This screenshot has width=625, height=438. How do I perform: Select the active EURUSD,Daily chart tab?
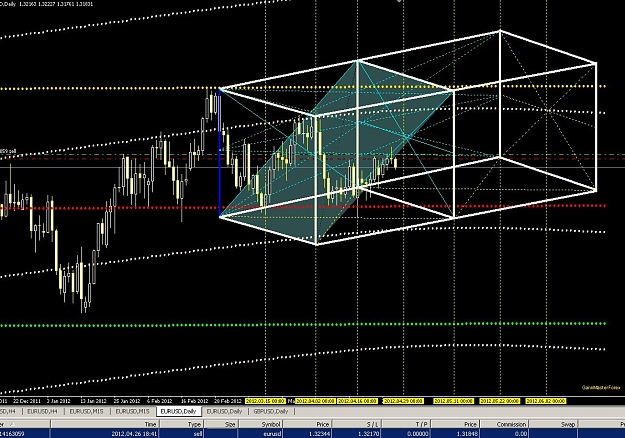tap(178, 411)
